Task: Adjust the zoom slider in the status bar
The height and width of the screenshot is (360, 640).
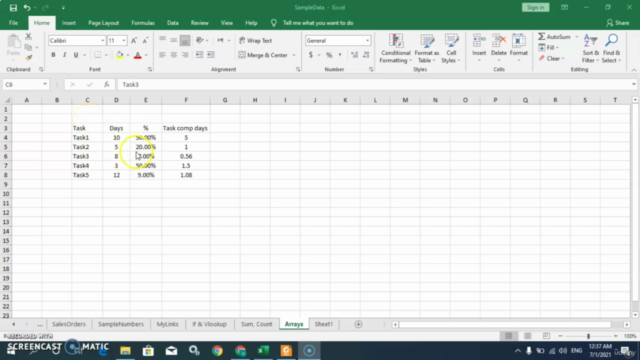Action: (x=588, y=336)
